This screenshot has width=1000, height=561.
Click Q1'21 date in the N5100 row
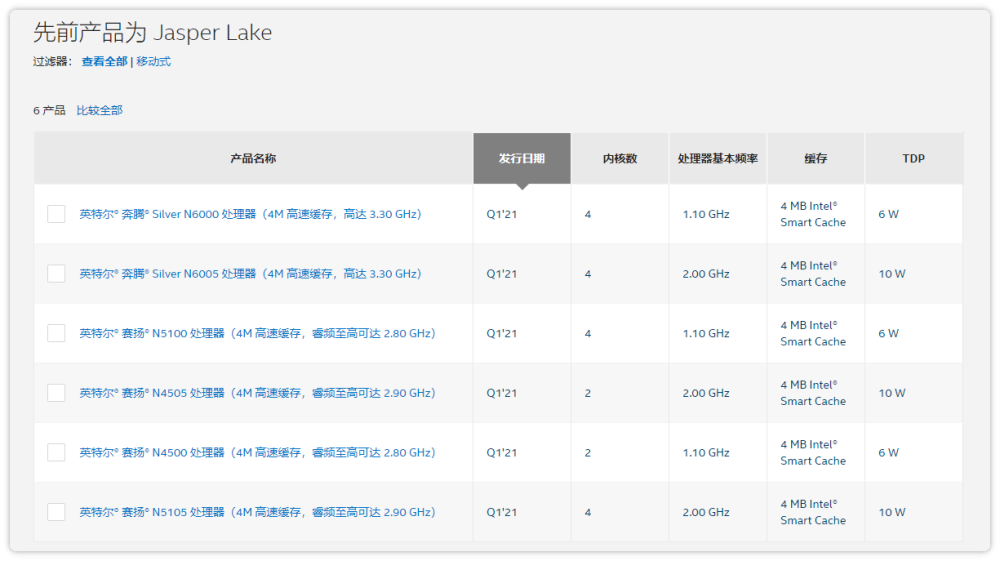501,333
